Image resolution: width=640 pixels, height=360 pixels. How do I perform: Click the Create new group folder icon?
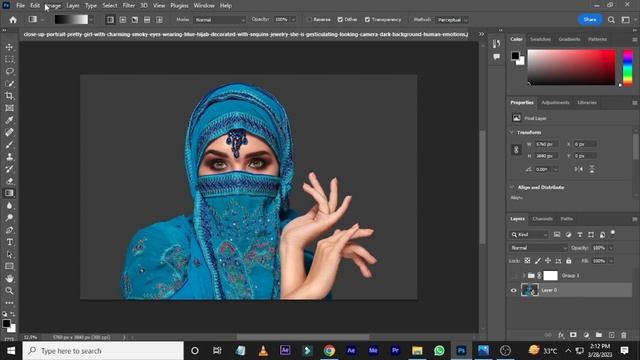point(598,335)
